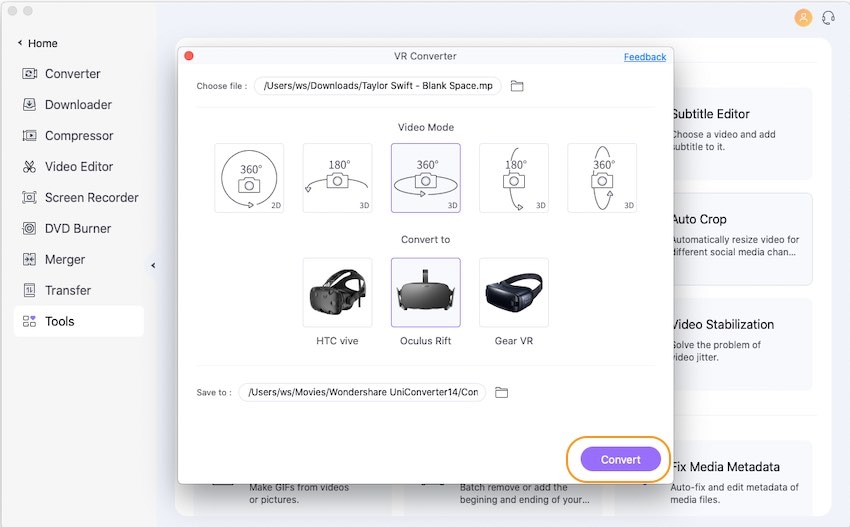Viewport: 850px width, 527px height.
Task: Select Oculus Rift headset as target
Action: pos(426,292)
